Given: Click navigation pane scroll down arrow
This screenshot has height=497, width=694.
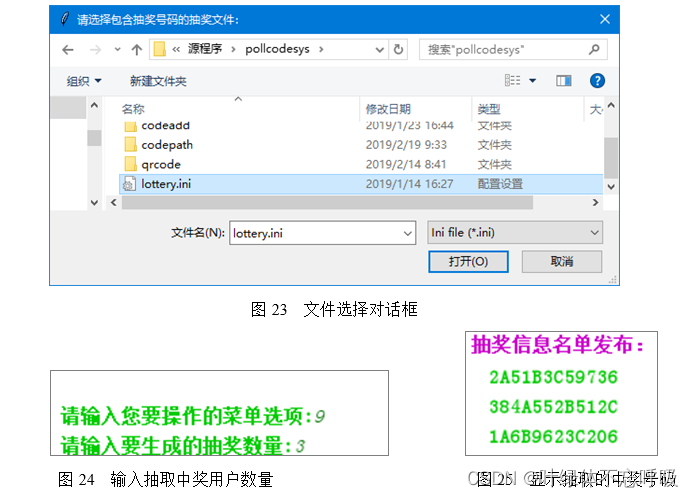Looking at the screenshot, I should pyautogui.click(x=94, y=203).
